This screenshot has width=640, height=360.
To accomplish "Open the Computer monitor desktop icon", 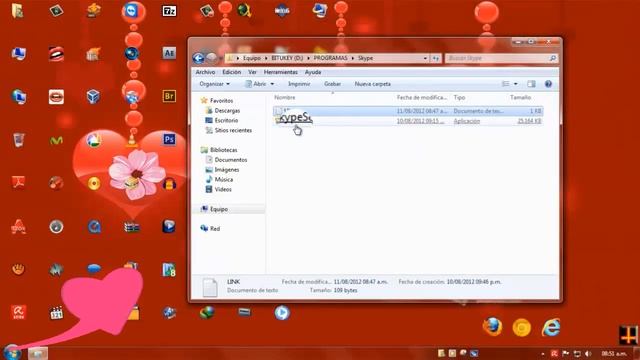I will click(x=18, y=53).
